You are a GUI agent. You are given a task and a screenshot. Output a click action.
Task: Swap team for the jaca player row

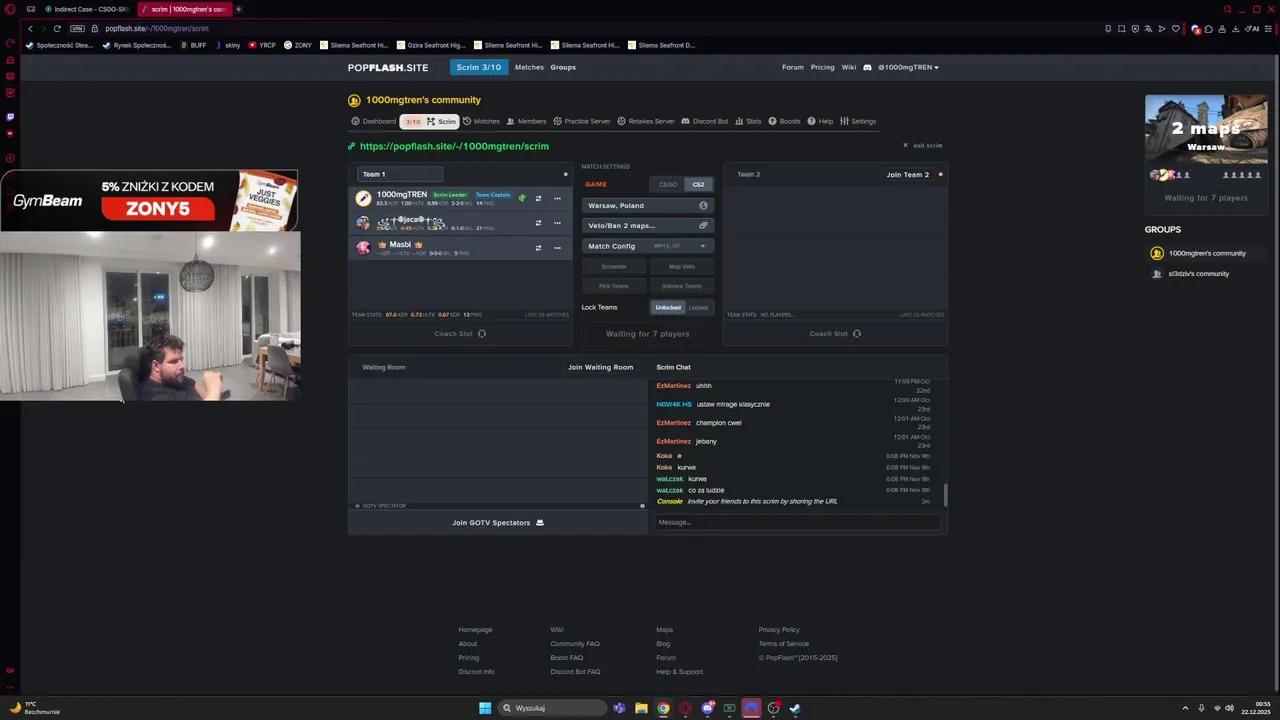click(x=538, y=223)
